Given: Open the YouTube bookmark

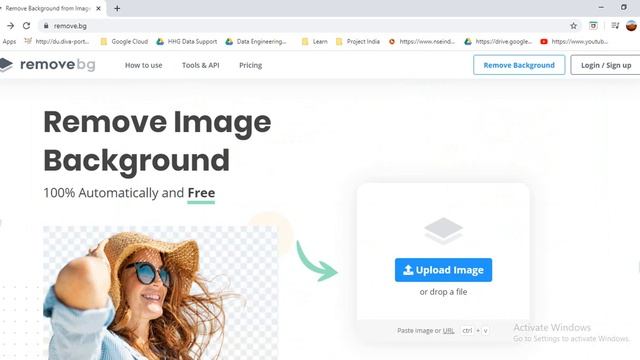Looking at the screenshot, I should (574, 42).
